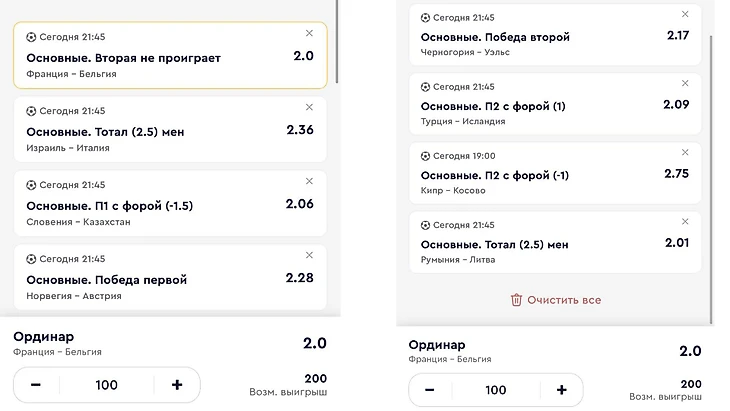
Task: Remove the Норвегия – Австрия bet
Action: [x=309, y=256]
